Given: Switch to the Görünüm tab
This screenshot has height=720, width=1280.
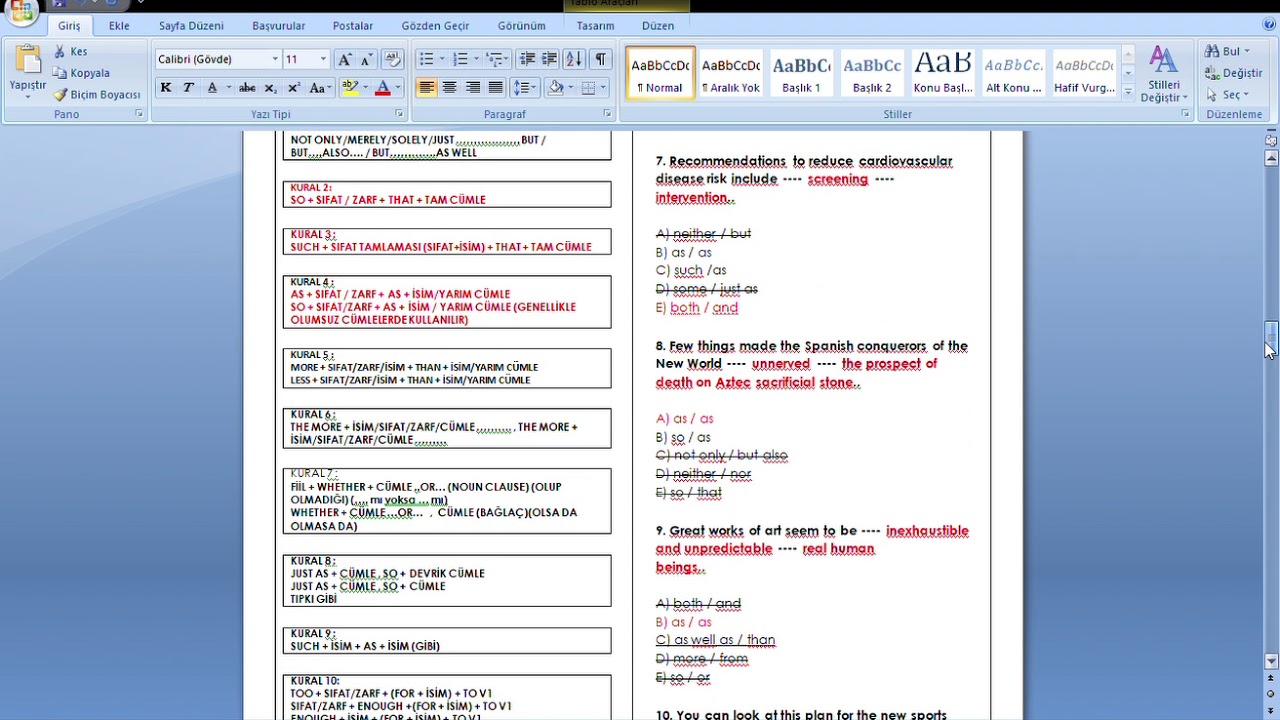Looking at the screenshot, I should click(x=522, y=25).
